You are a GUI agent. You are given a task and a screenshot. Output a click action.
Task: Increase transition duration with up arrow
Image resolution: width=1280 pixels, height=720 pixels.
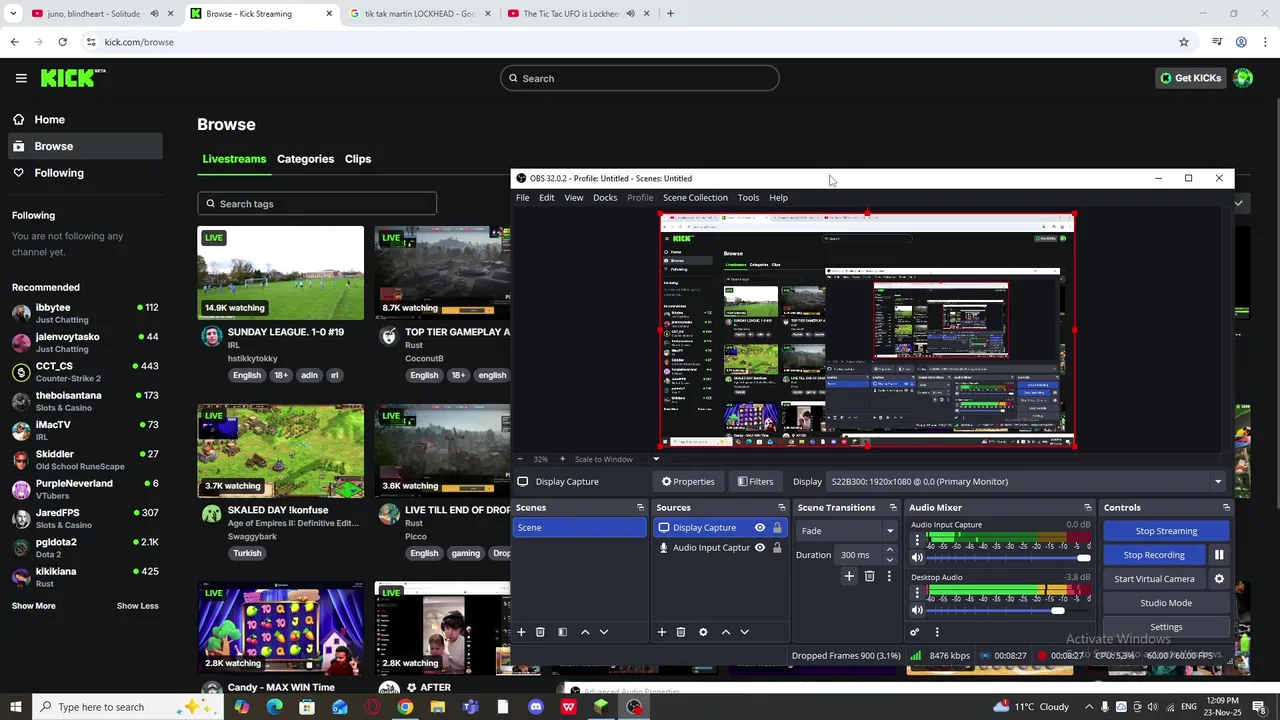point(889,550)
